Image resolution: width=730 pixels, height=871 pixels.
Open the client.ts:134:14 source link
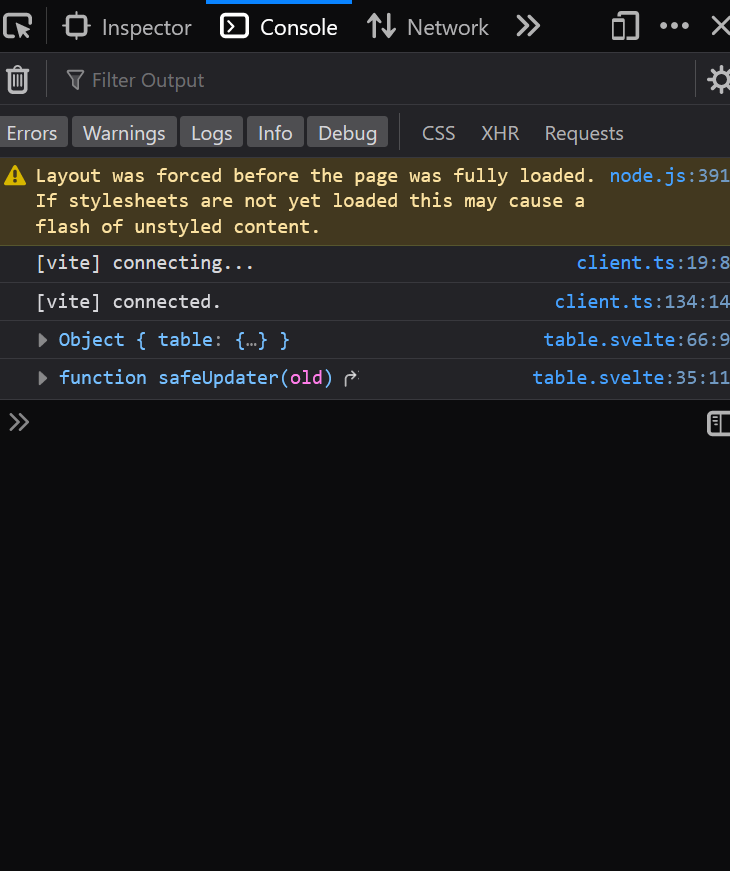tap(642, 301)
